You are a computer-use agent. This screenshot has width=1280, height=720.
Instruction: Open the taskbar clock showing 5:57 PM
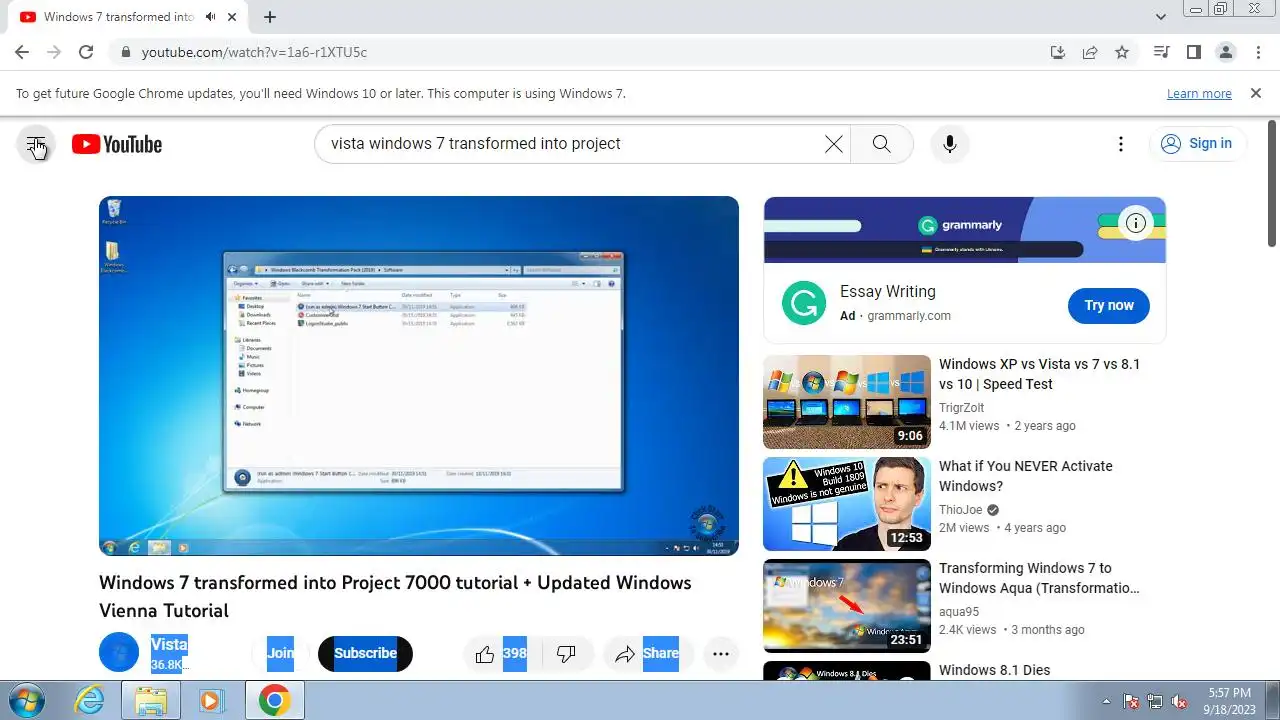(1229, 700)
